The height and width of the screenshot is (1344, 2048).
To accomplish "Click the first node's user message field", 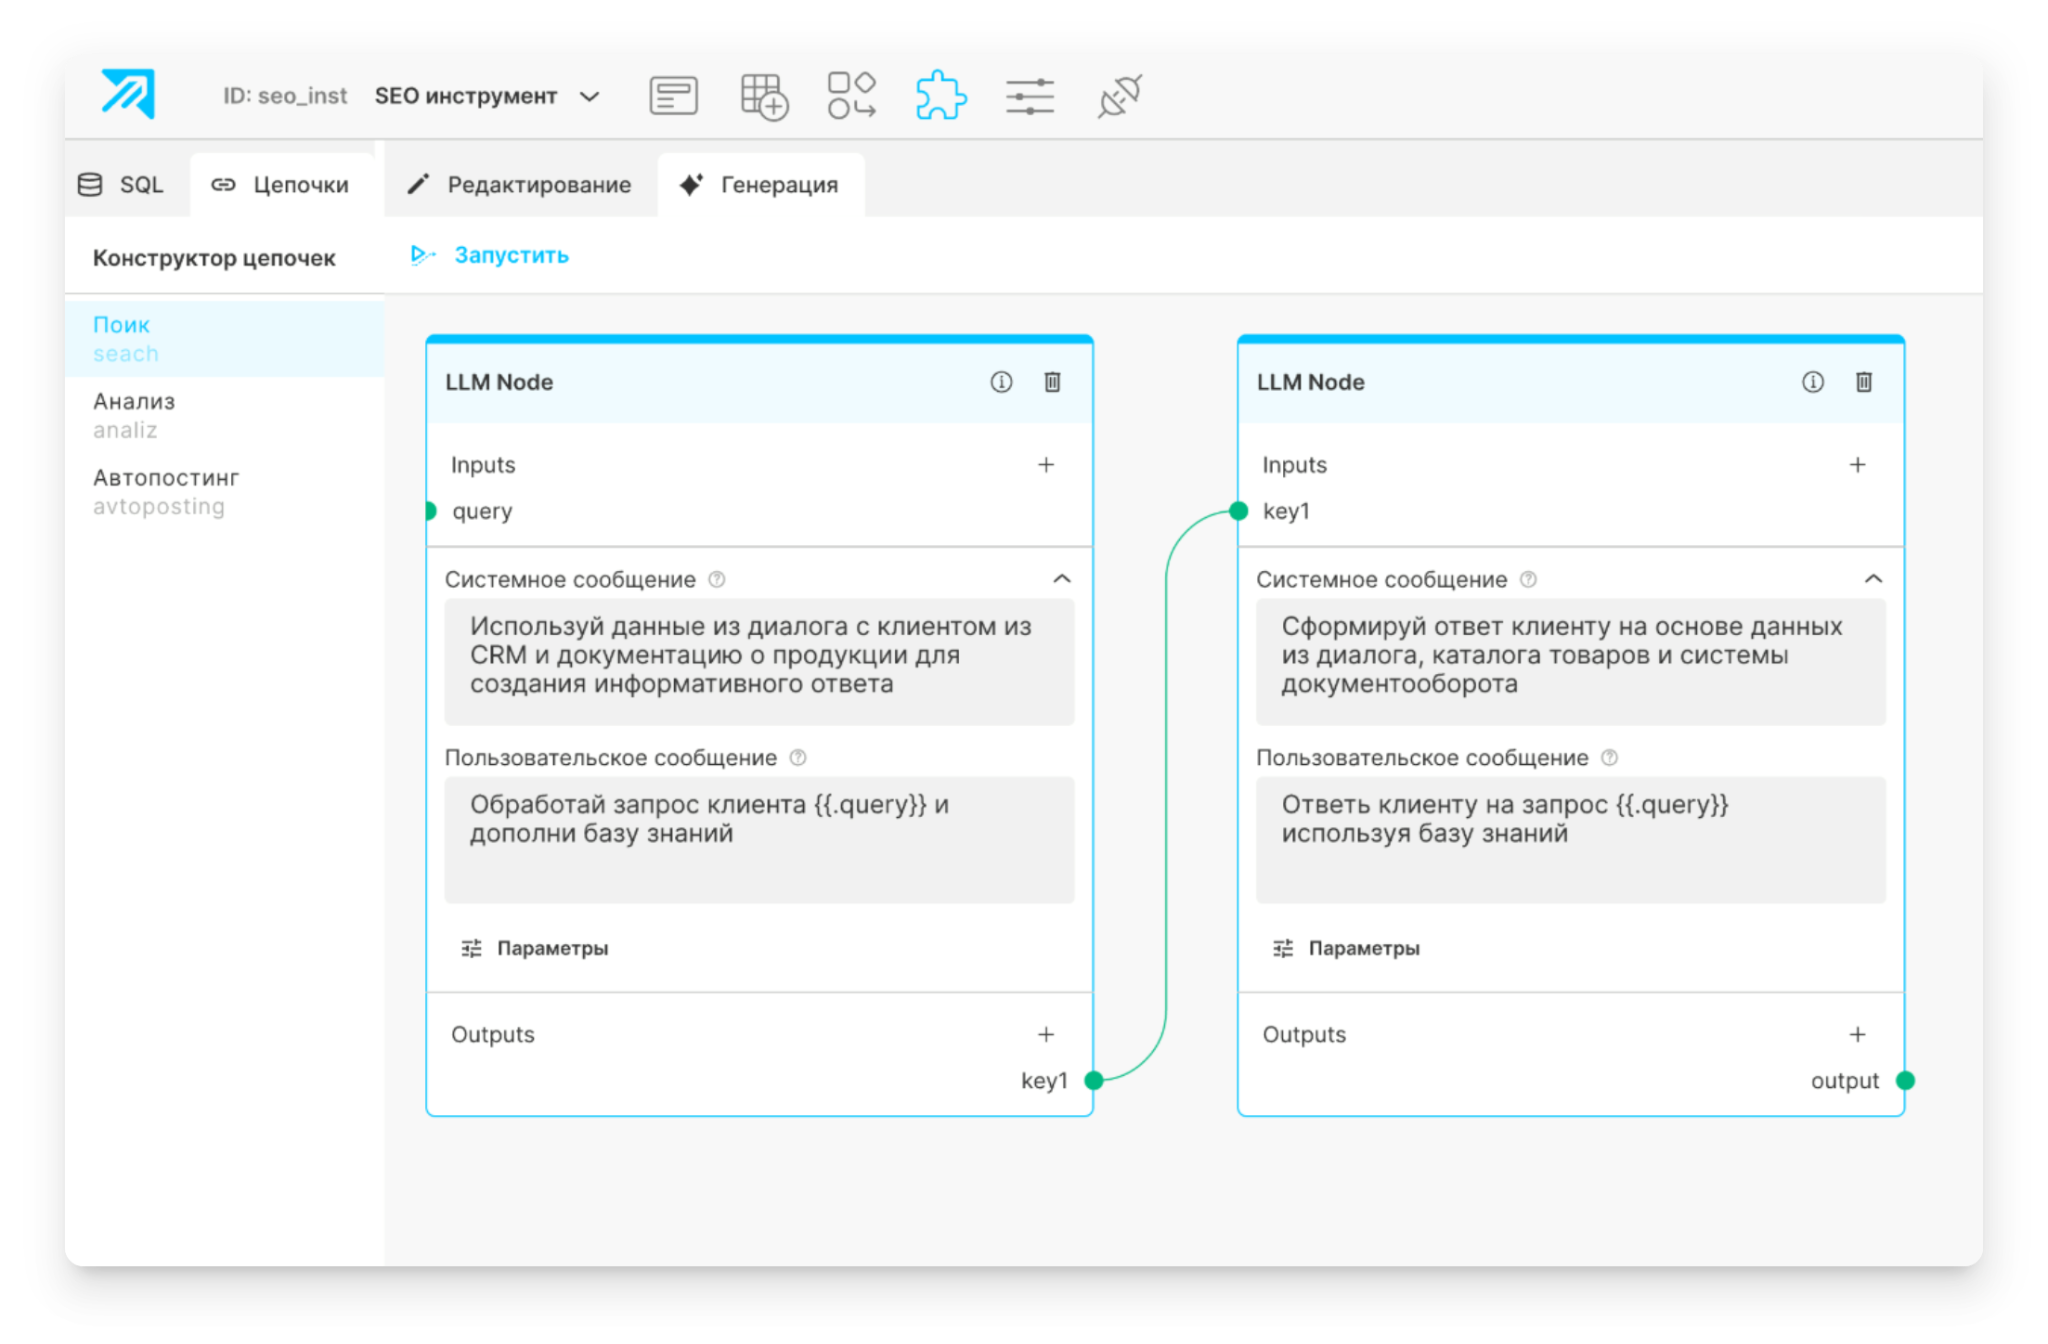I will [759, 839].
